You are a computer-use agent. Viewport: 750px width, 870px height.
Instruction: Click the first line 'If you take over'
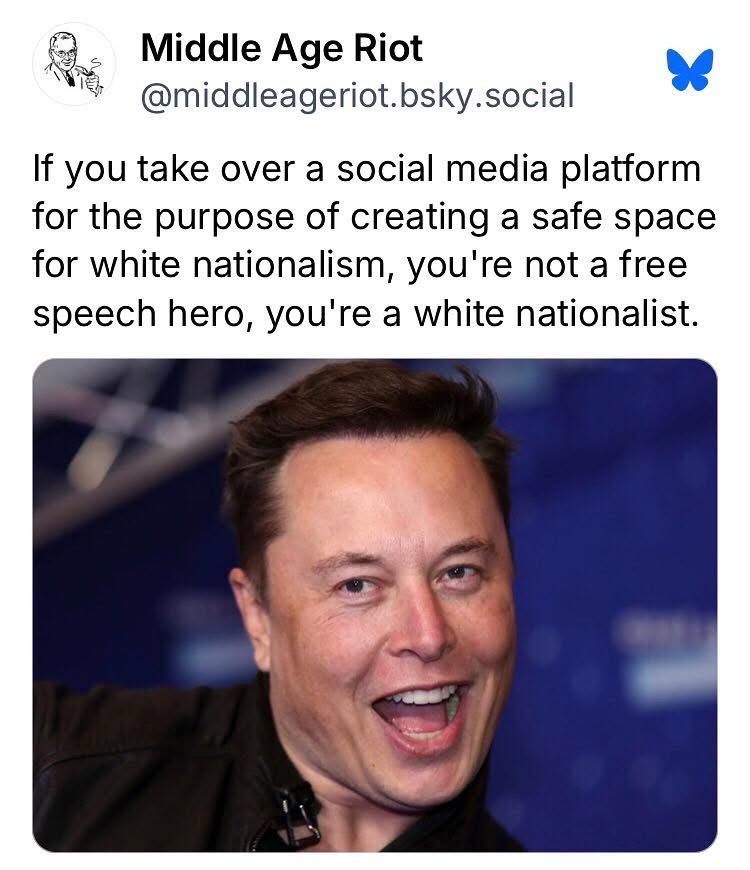coord(163,169)
